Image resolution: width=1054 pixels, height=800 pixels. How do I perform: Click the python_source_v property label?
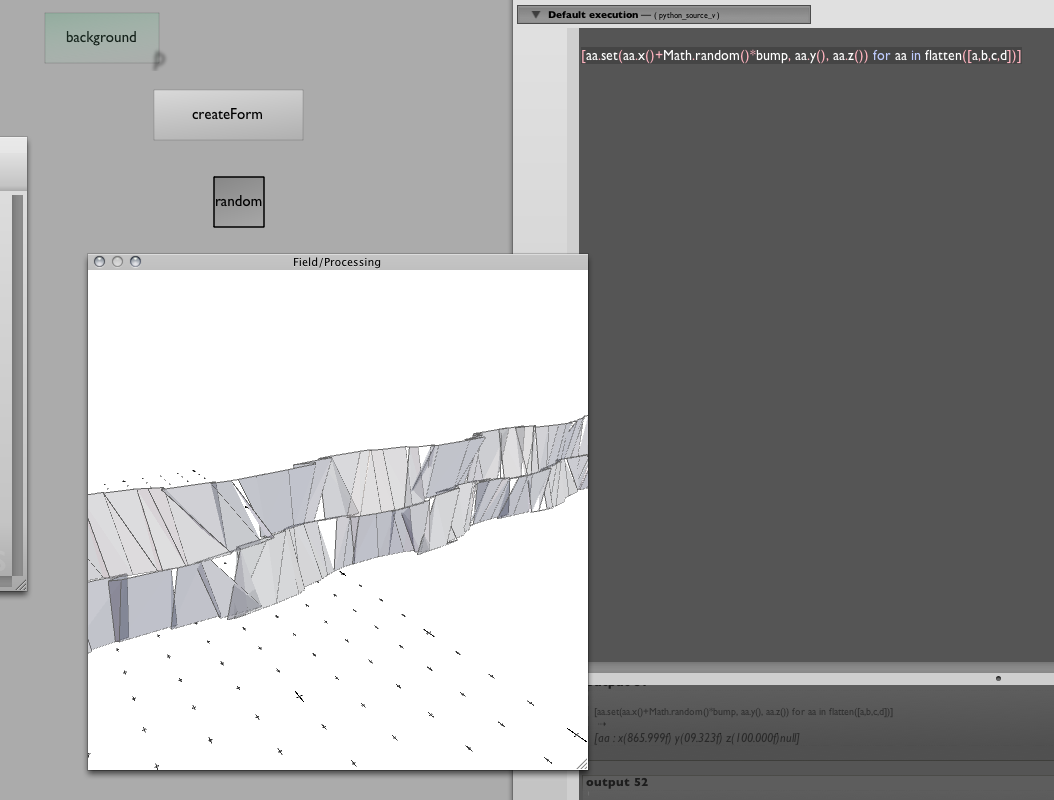tap(686, 16)
